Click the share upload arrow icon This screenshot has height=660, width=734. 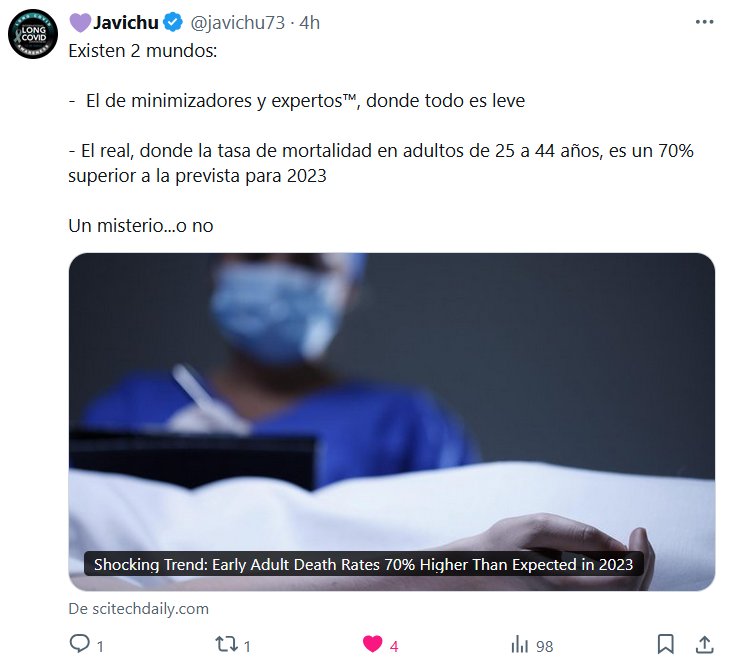pos(704,644)
